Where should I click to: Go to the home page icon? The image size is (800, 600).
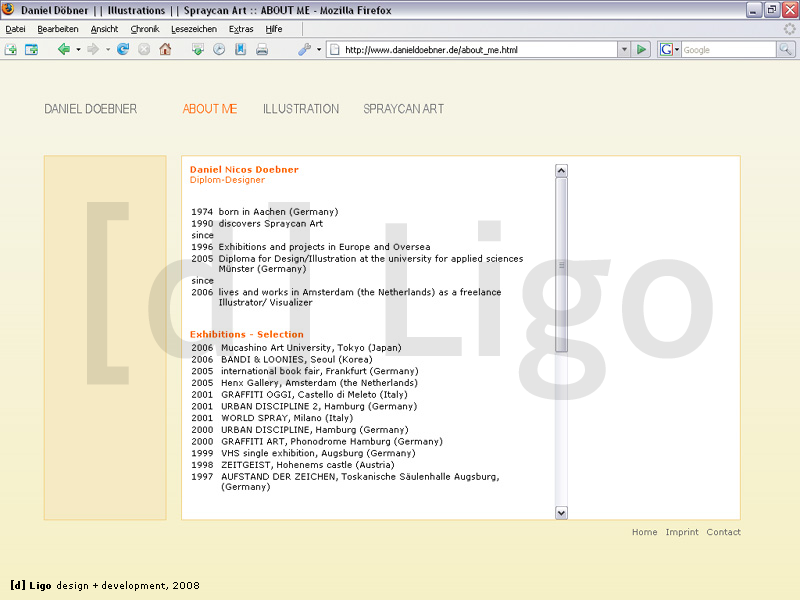(165, 49)
